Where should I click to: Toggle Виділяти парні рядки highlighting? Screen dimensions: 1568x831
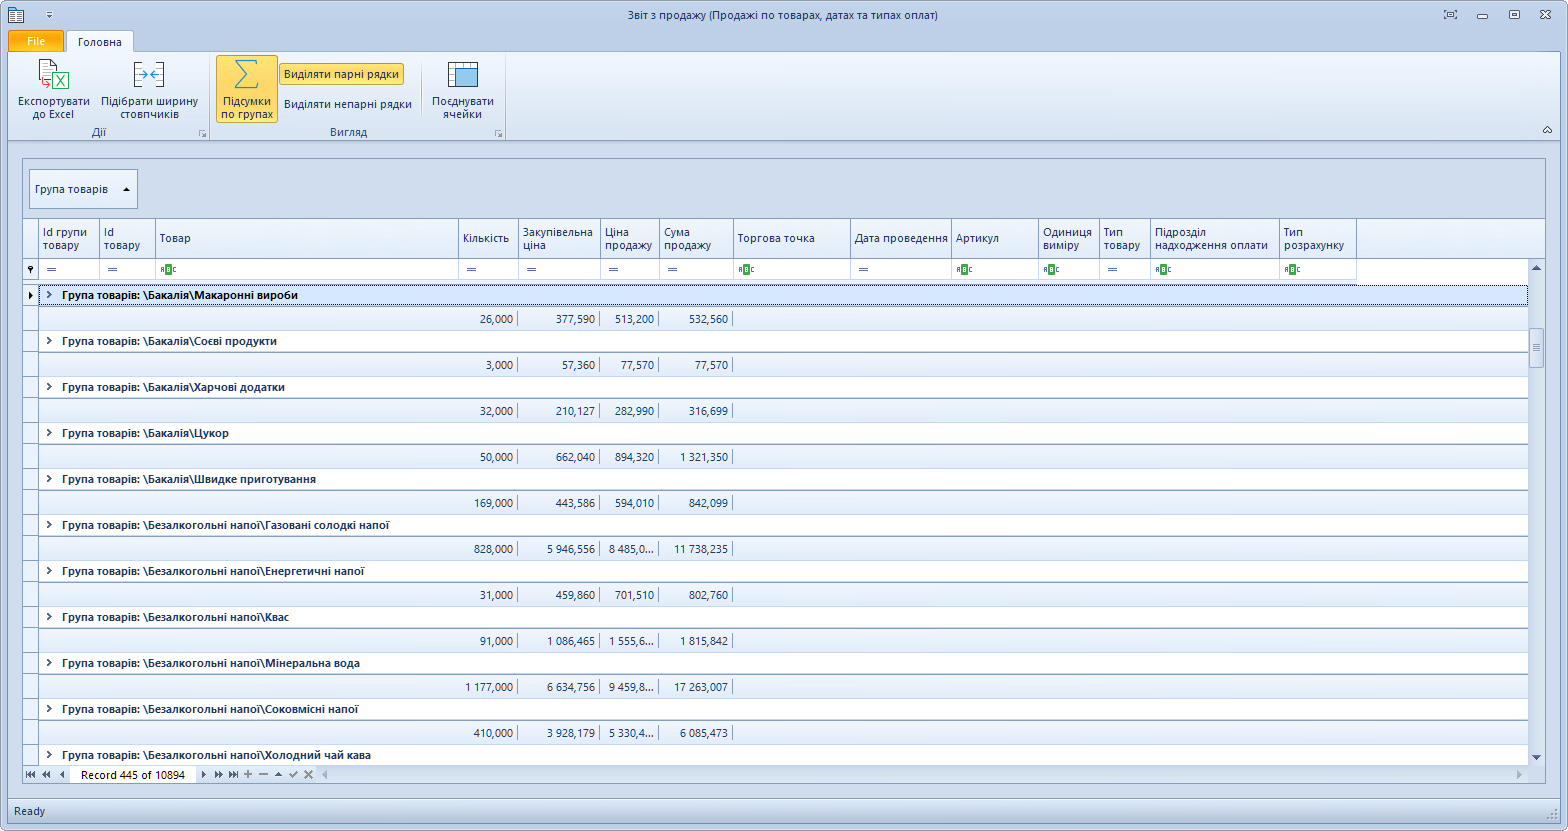[341, 74]
